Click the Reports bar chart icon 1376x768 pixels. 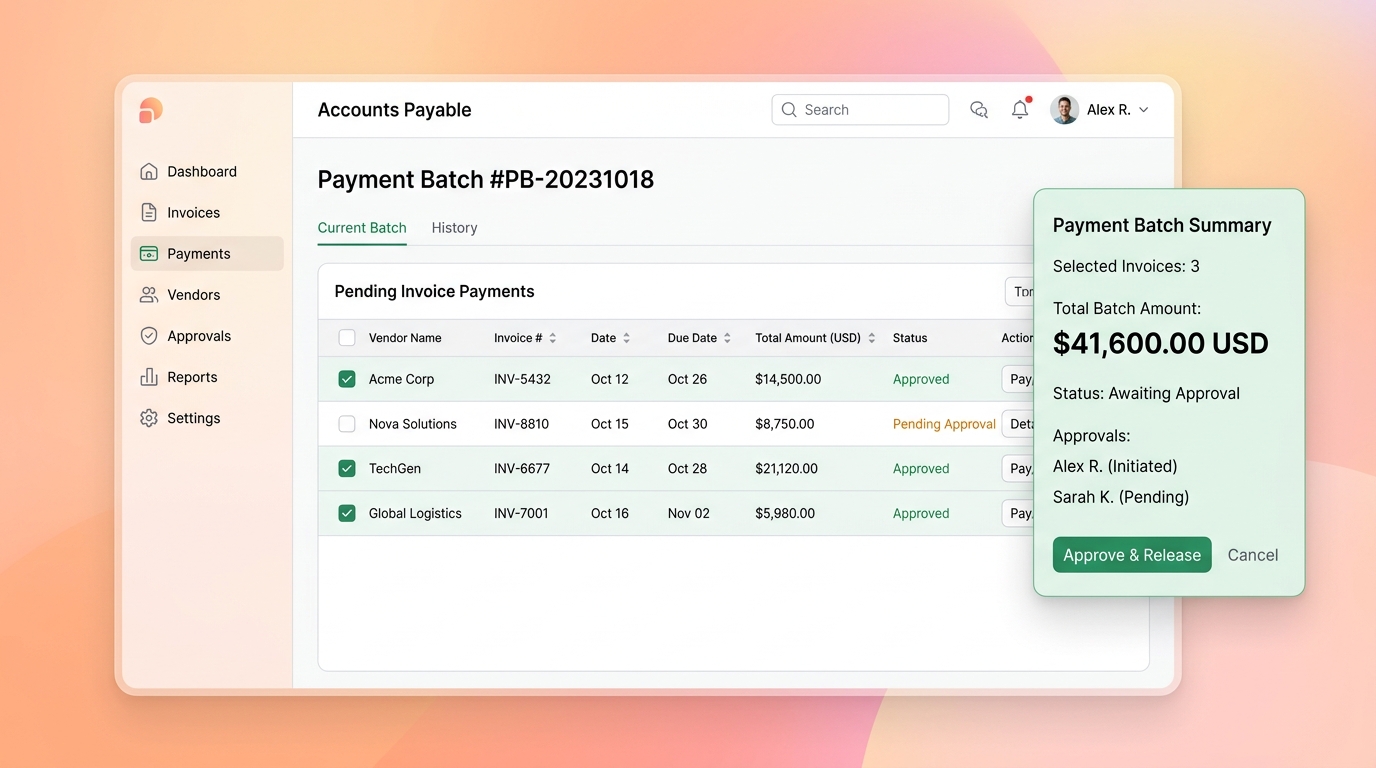pos(149,377)
